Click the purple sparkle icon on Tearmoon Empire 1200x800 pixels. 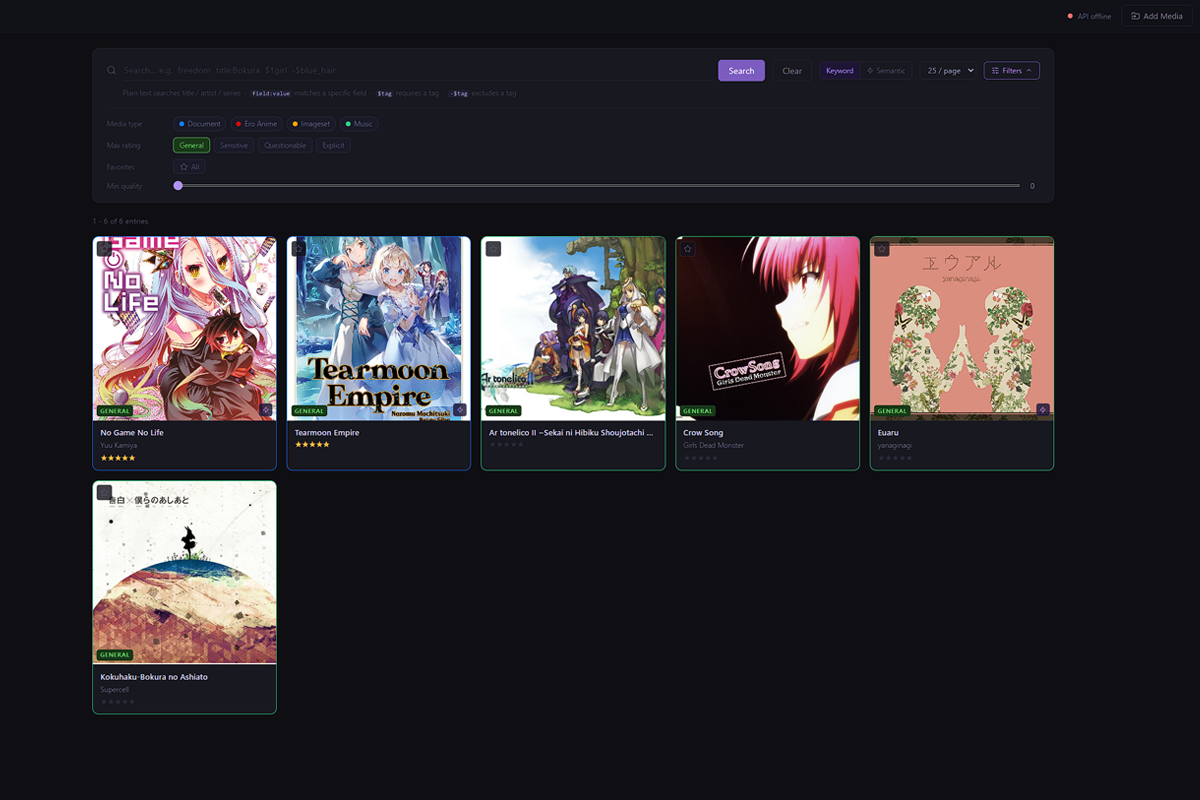(460, 409)
